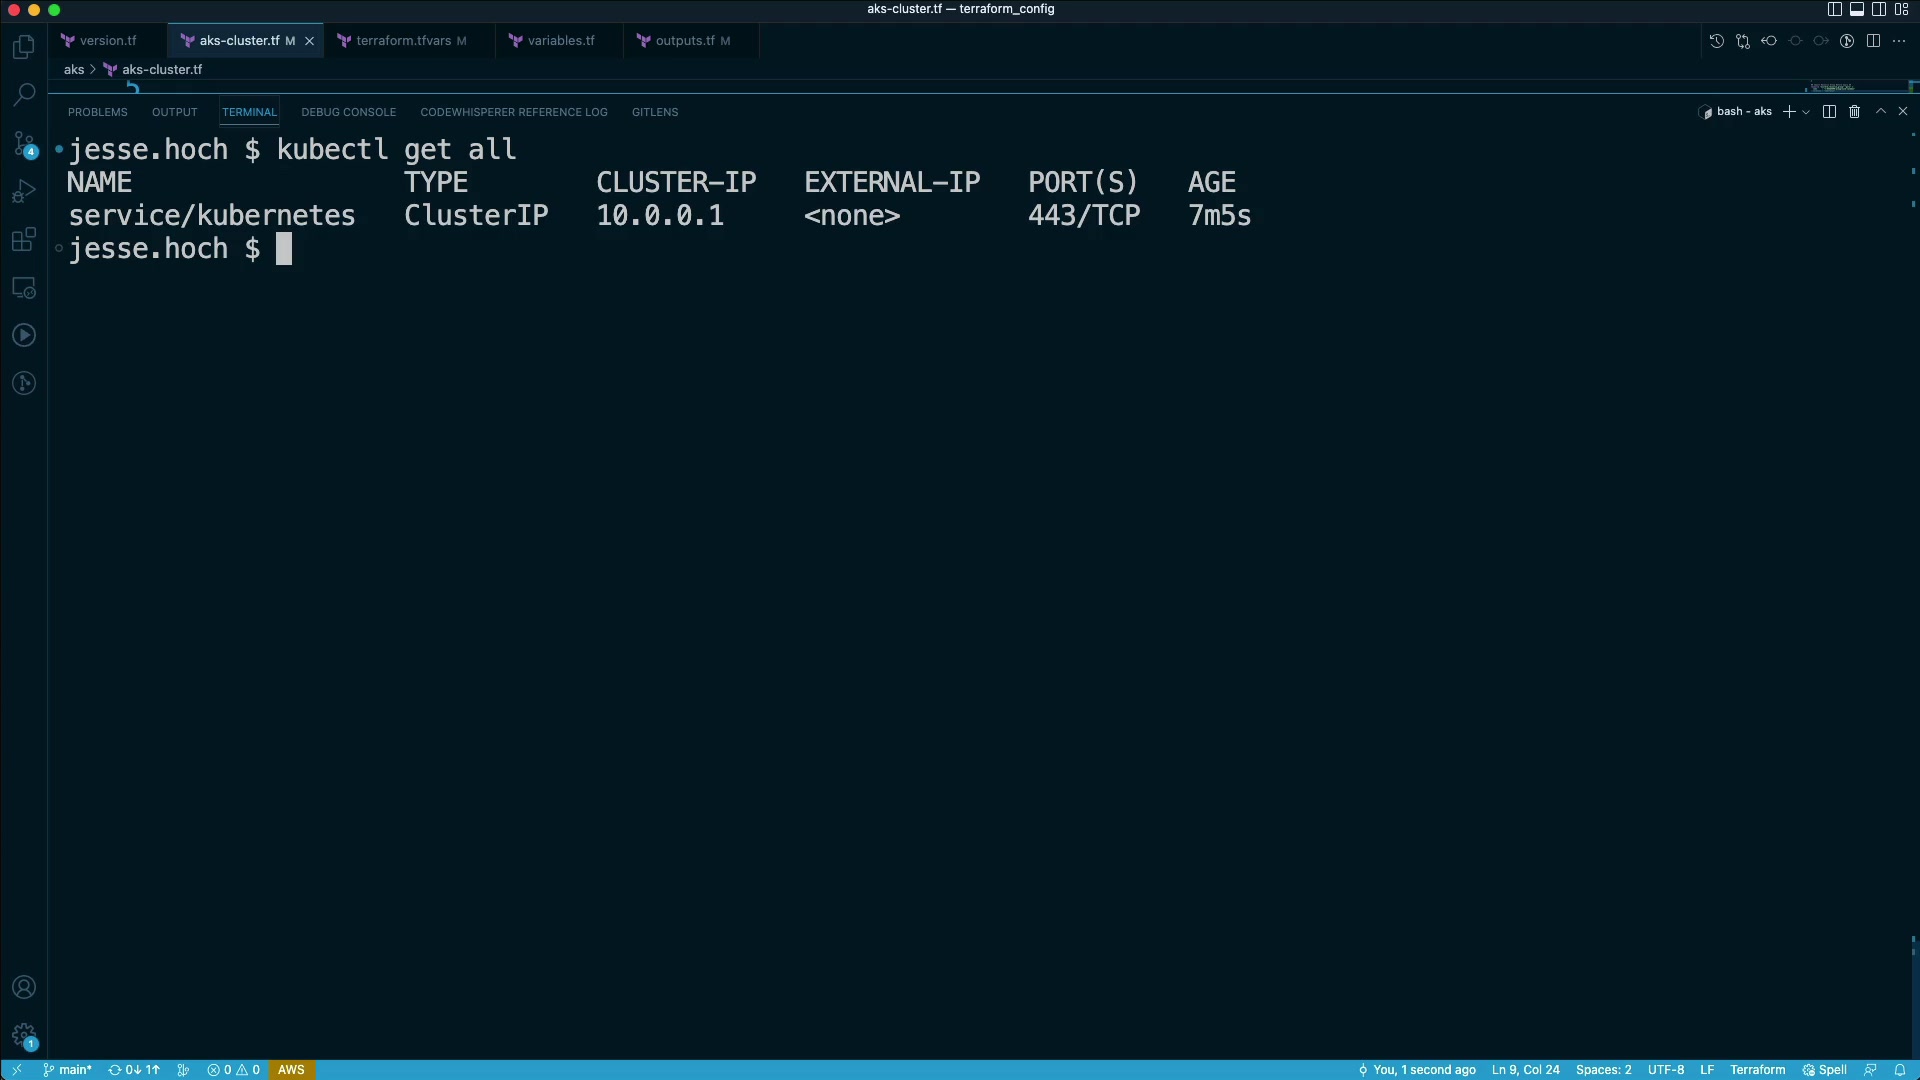The height and width of the screenshot is (1080, 1920).
Task: Open Source Control view with badge
Action: [24, 144]
